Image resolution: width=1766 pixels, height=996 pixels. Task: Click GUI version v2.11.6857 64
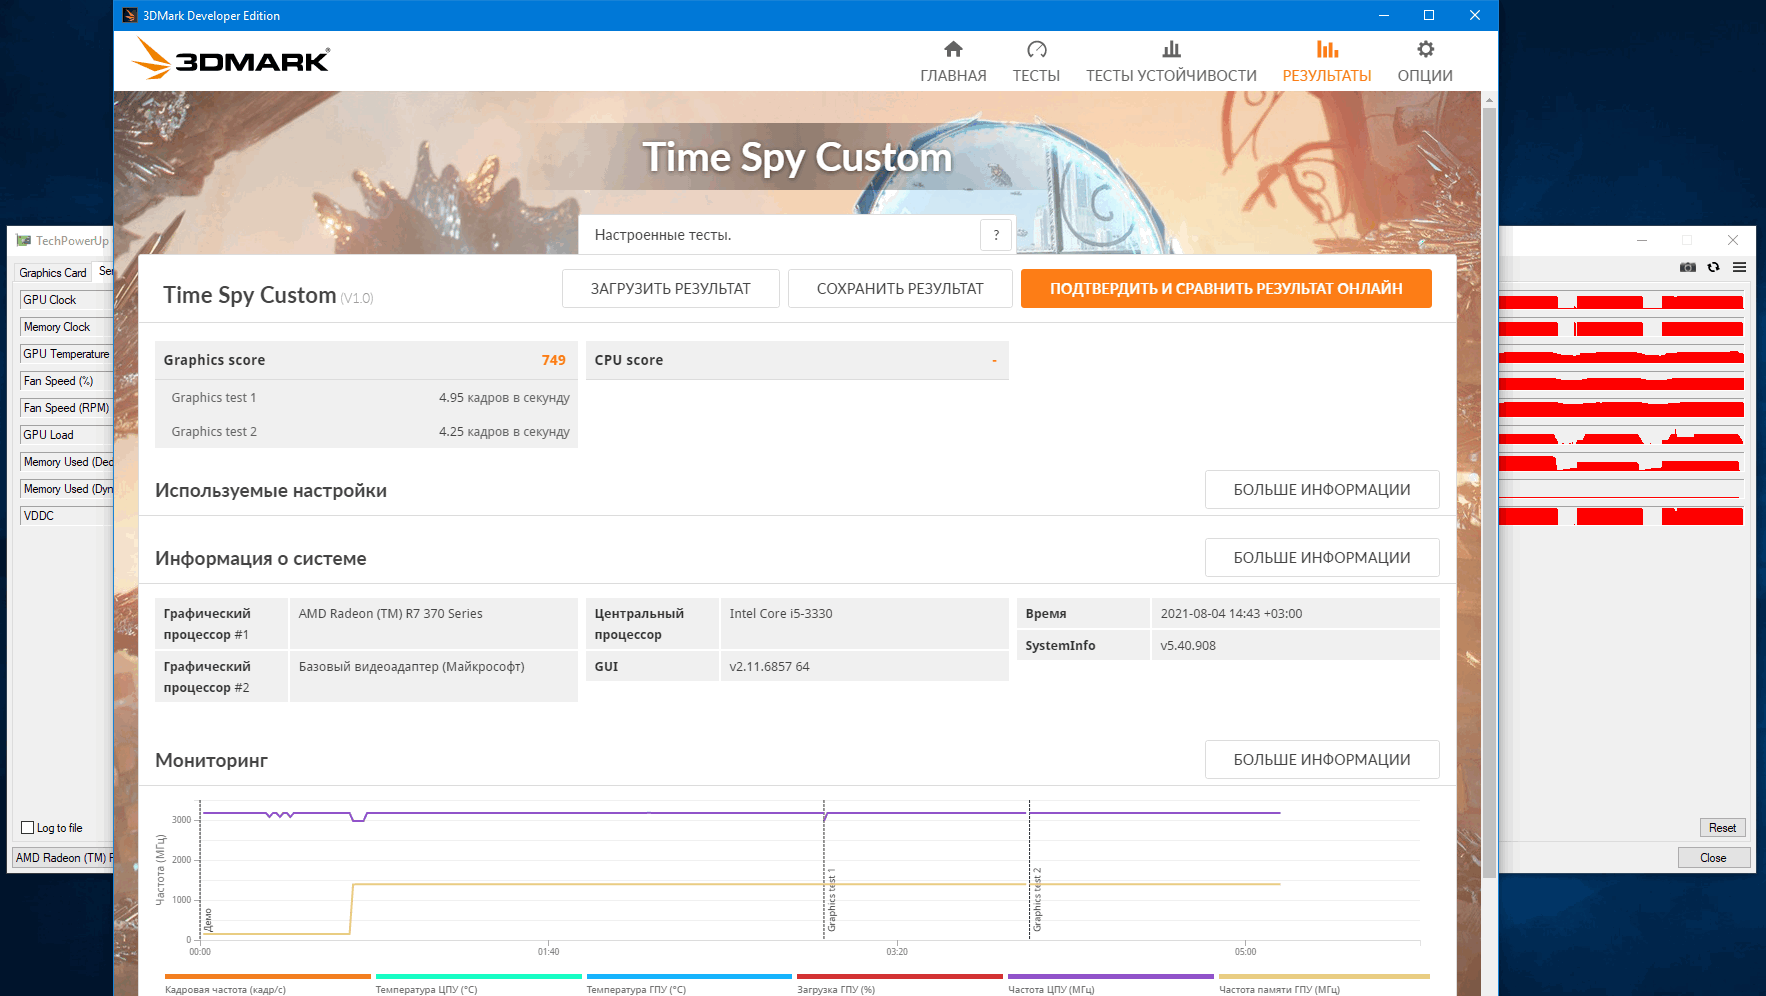(x=769, y=667)
